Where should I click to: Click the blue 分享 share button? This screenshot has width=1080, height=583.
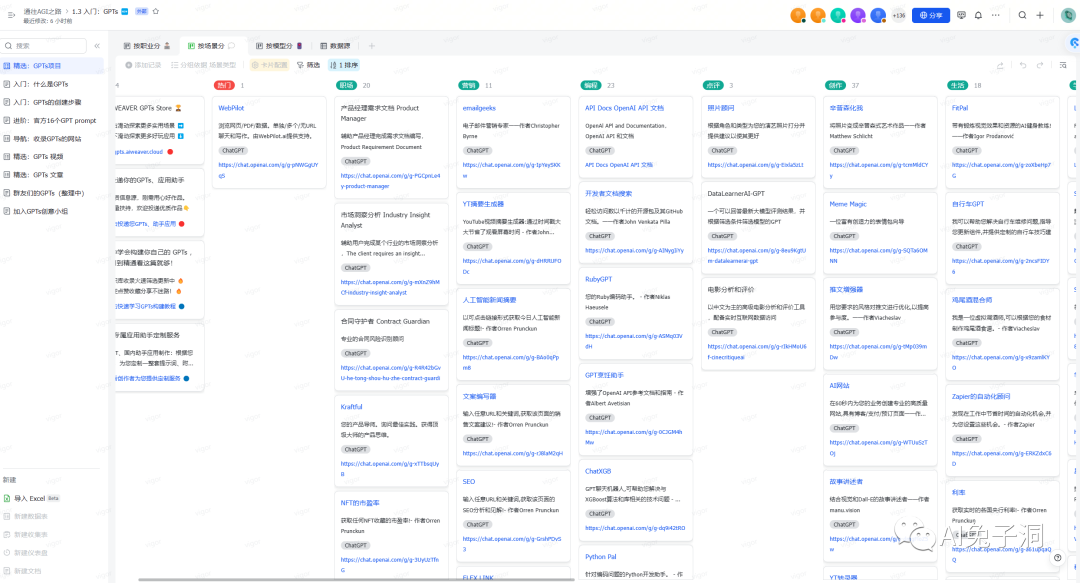click(x=931, y=15)
